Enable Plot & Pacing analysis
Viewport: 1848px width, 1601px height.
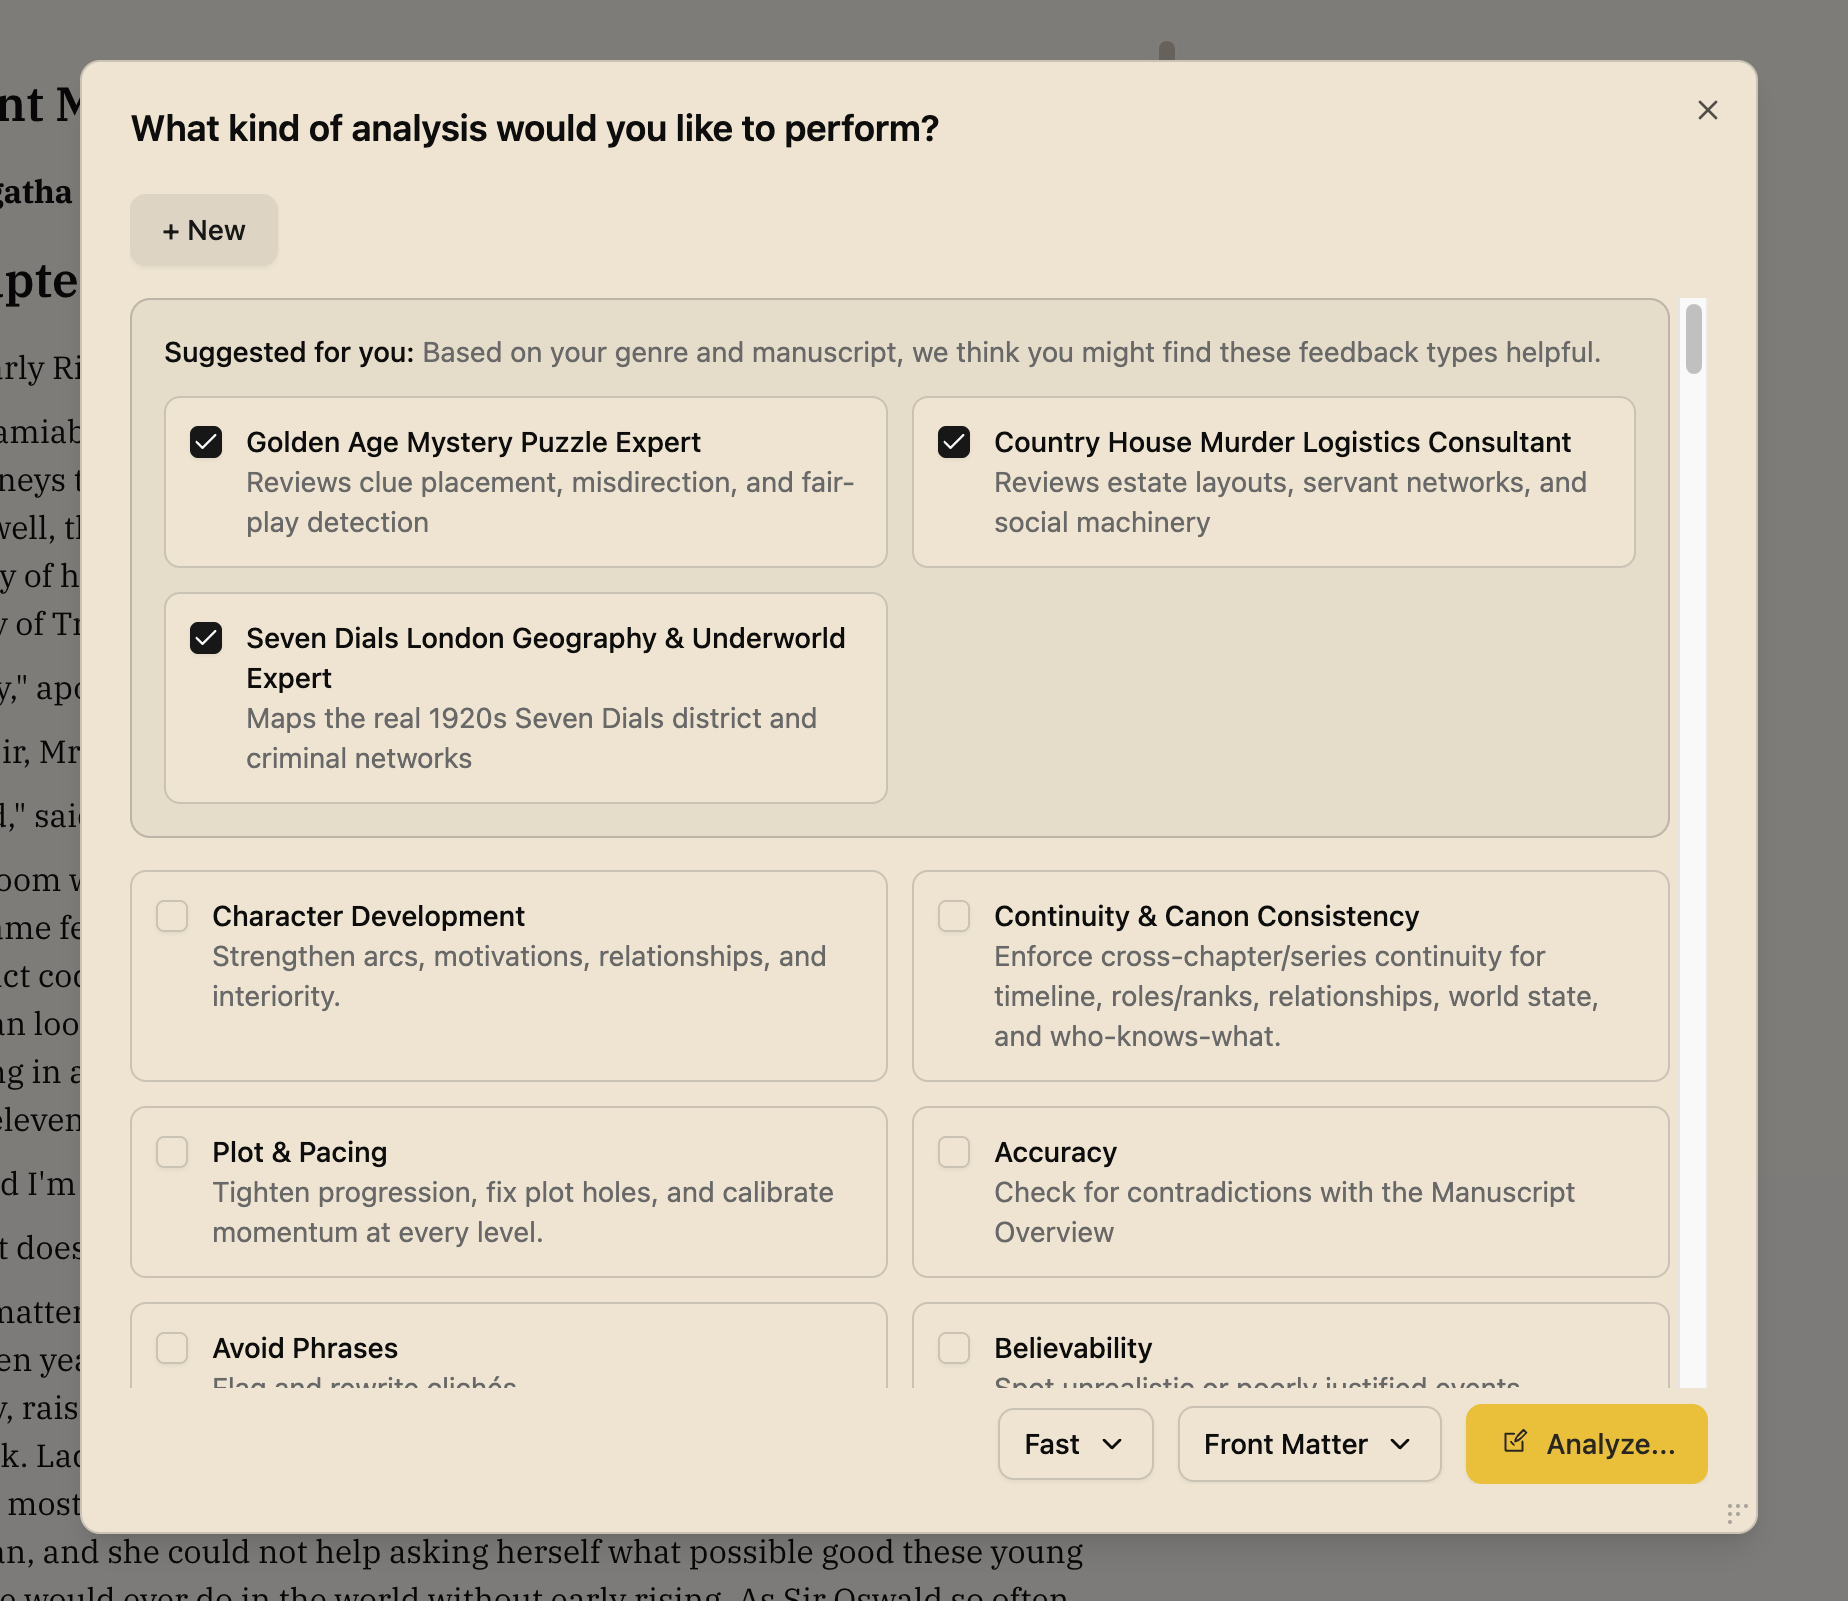pyautogui.click(x=171, y=1151)
